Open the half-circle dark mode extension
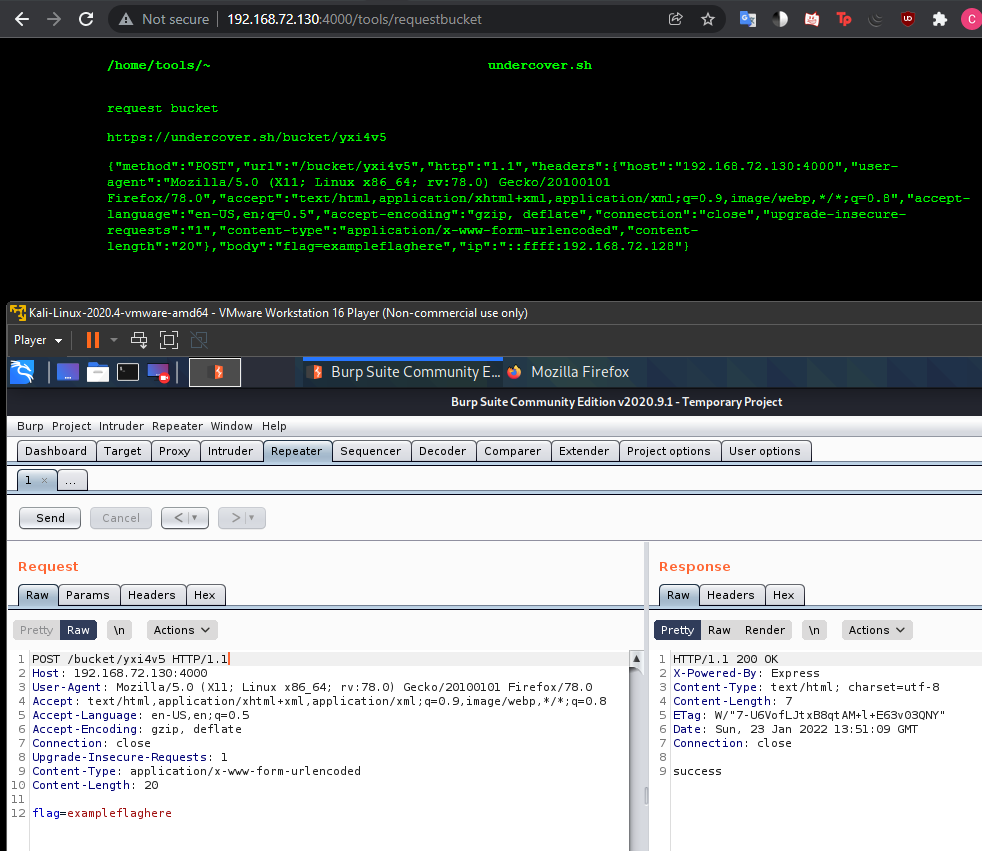Screen dimensions: 982x851 tap(780, 19)
